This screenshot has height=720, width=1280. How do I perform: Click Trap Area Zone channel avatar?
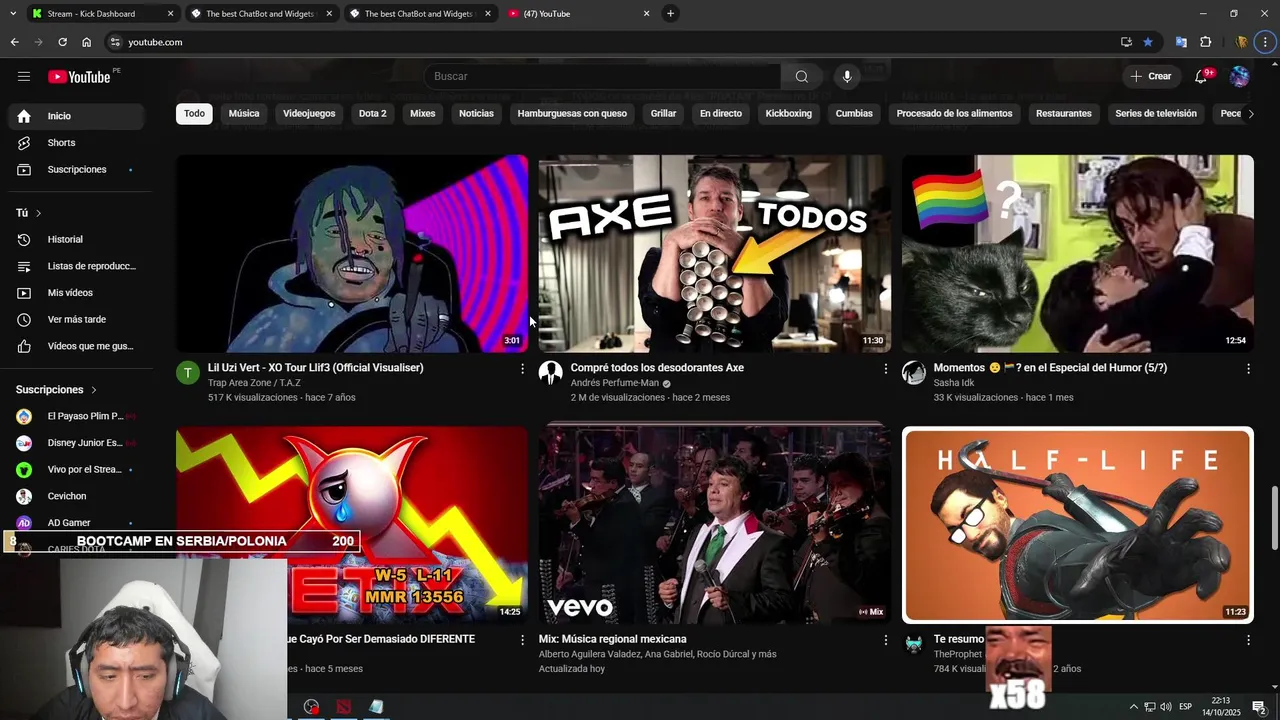(x=188, y=373)
